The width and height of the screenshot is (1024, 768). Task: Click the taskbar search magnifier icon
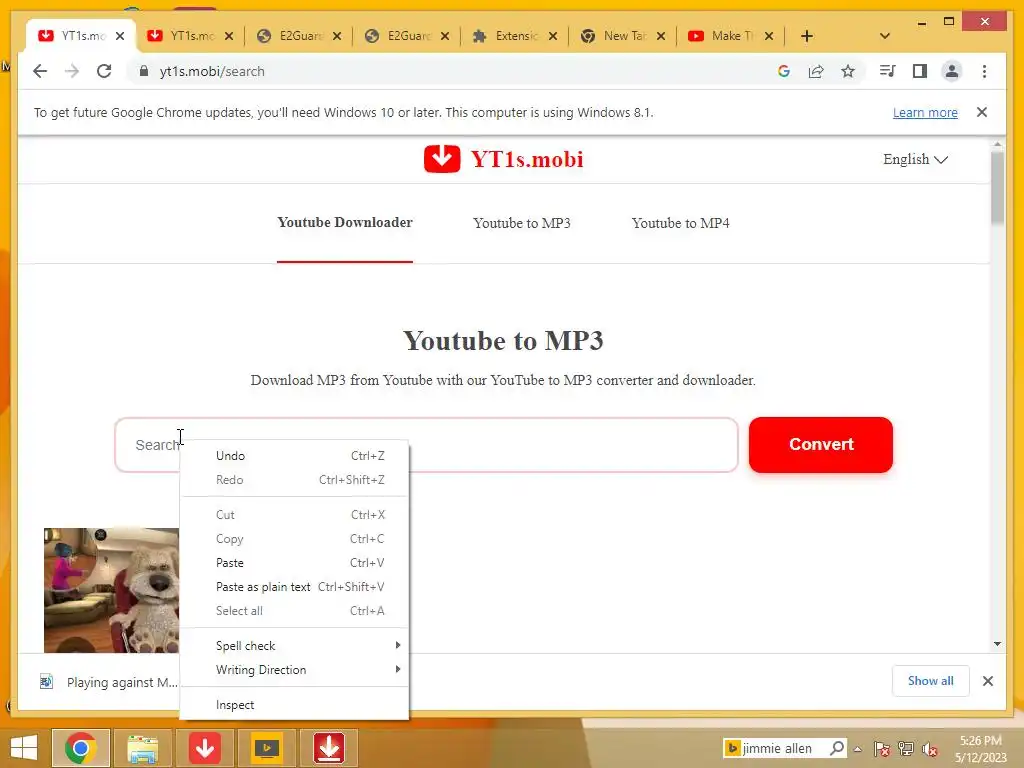[837, 748]
